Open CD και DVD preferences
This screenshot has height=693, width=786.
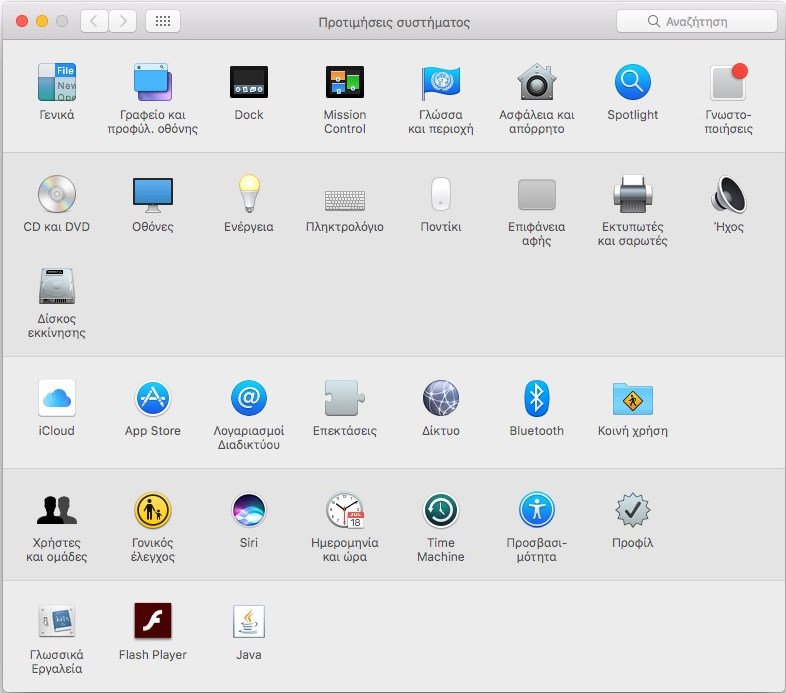click(x=57, y=194)
